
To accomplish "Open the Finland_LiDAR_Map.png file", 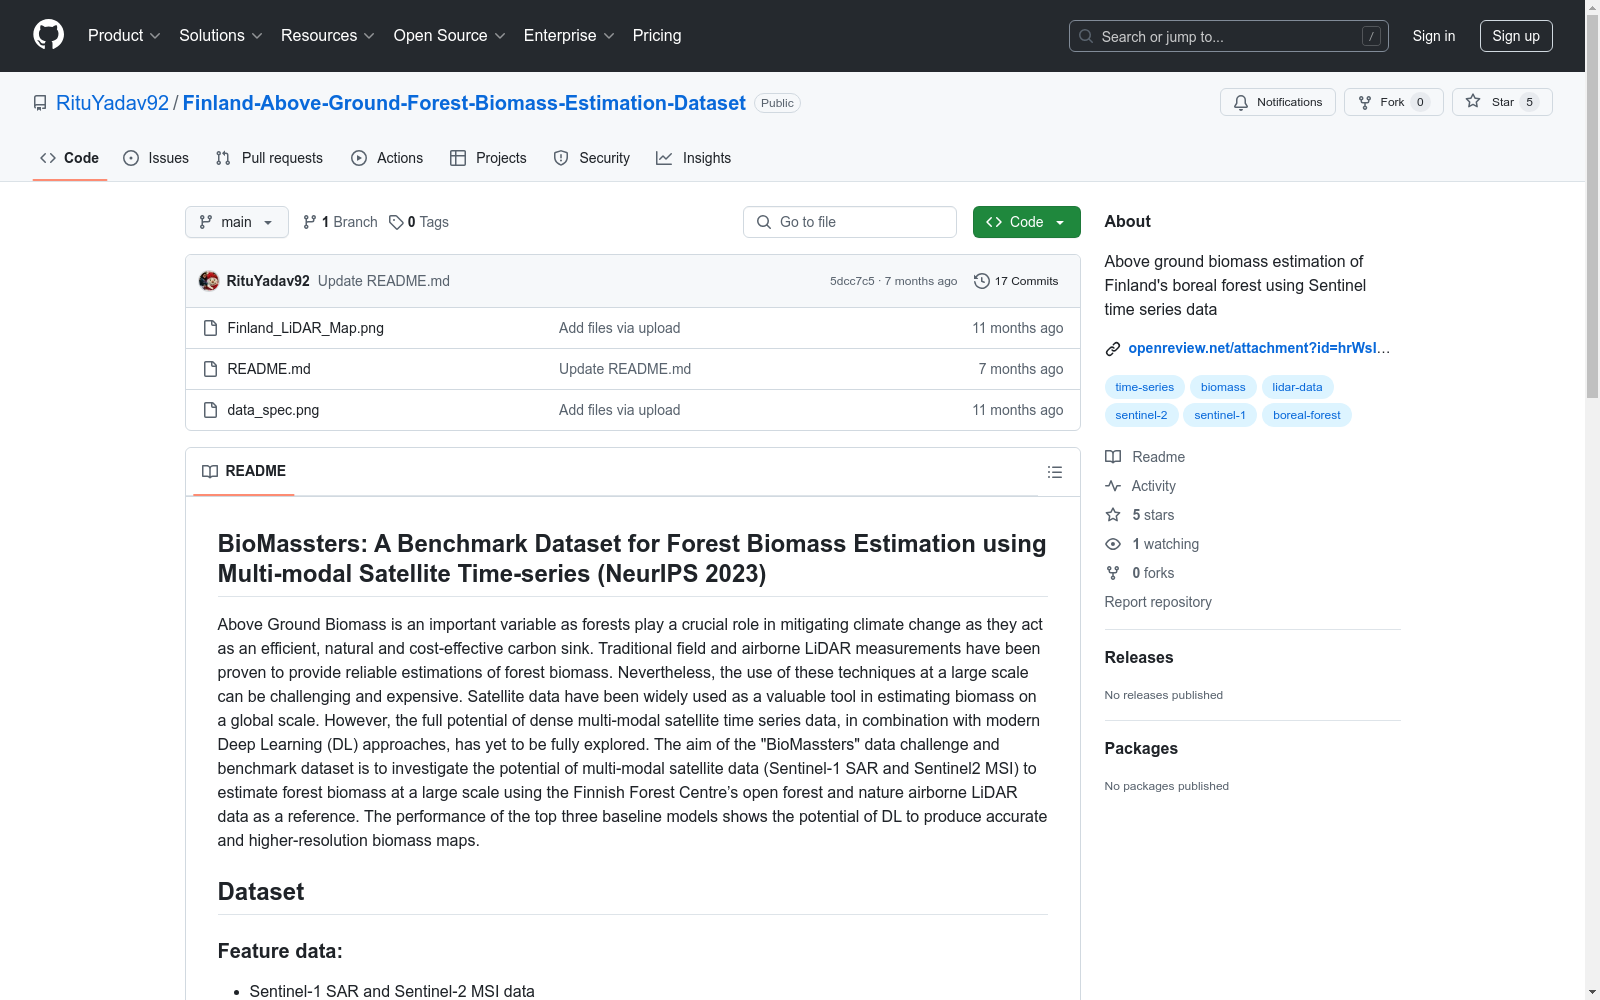I will point(306,328).
